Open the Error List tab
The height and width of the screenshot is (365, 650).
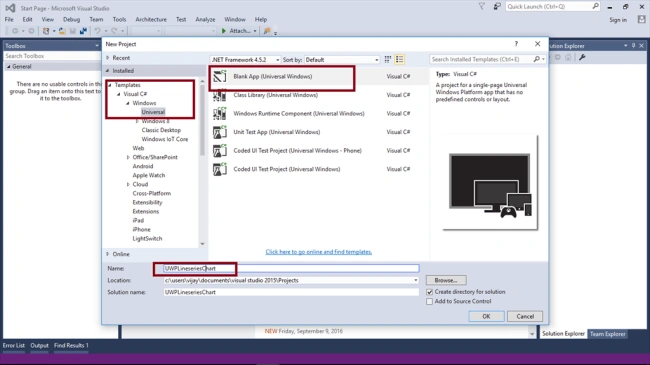click(x=14, y=346)
